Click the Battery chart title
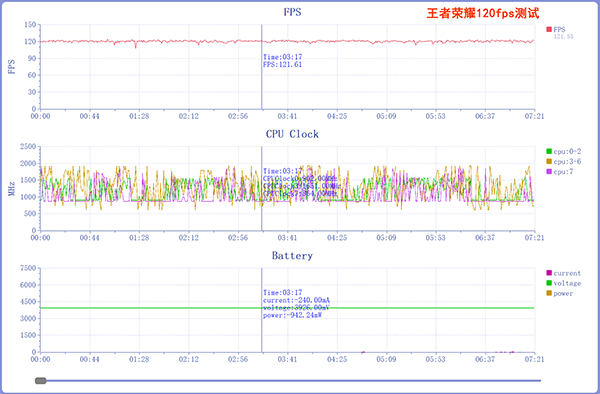600x394 pixels. click(x=292, y=256)
